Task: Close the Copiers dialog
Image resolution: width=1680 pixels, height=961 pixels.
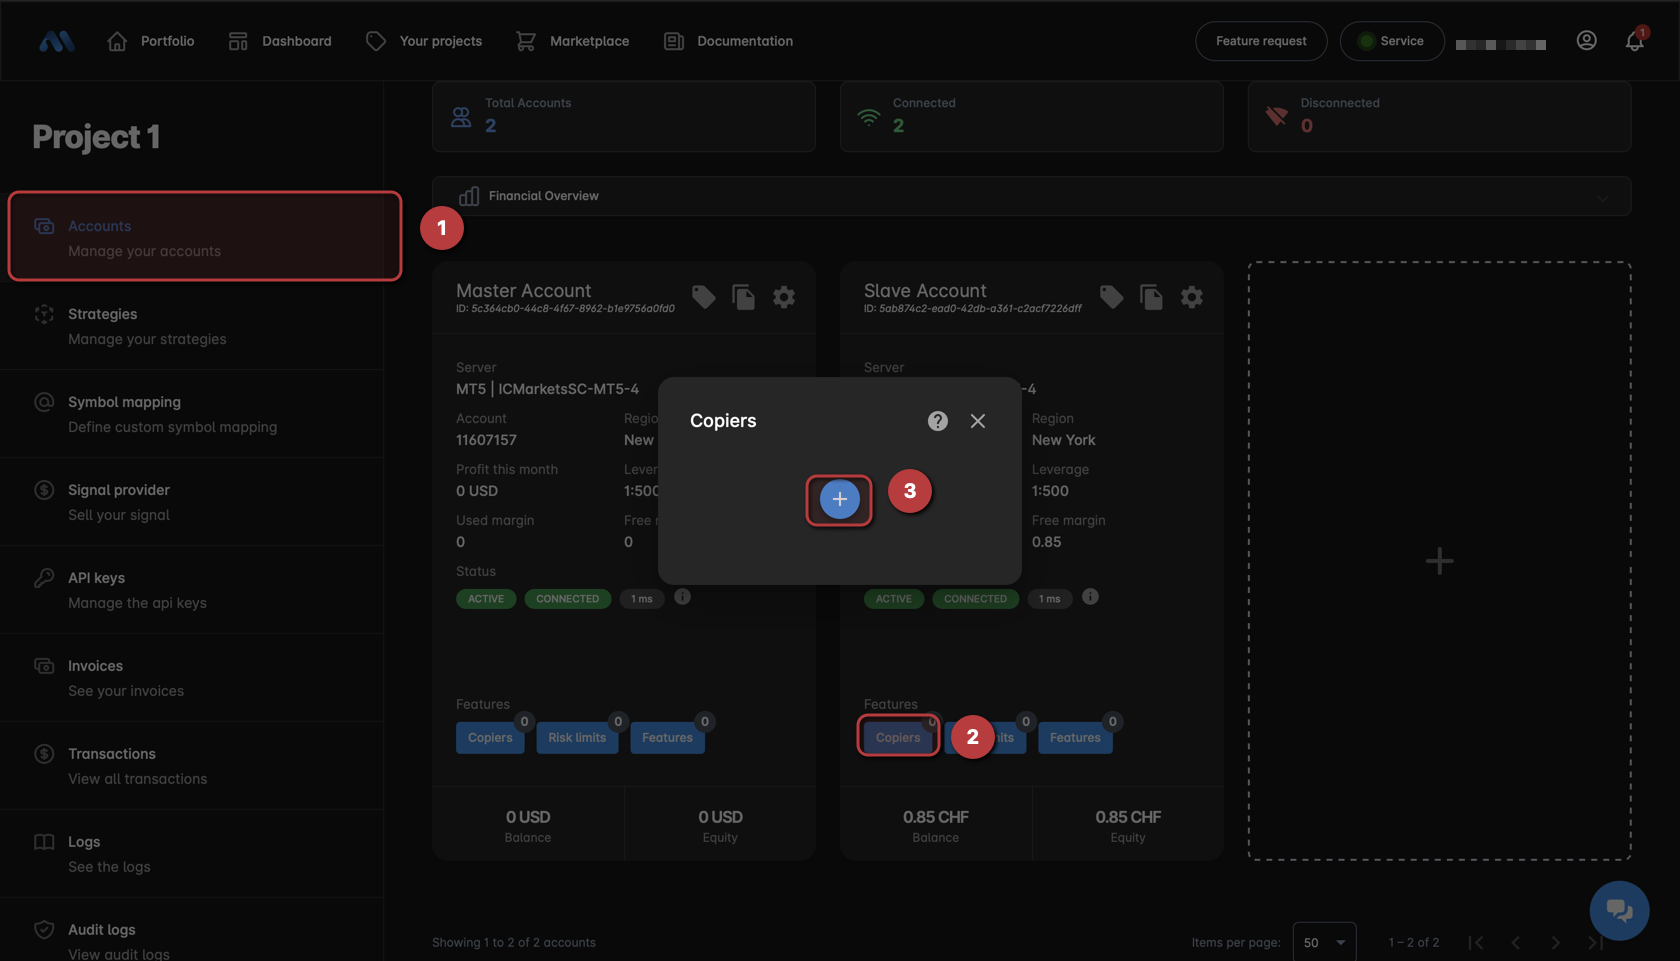Action: click(977, 421)
